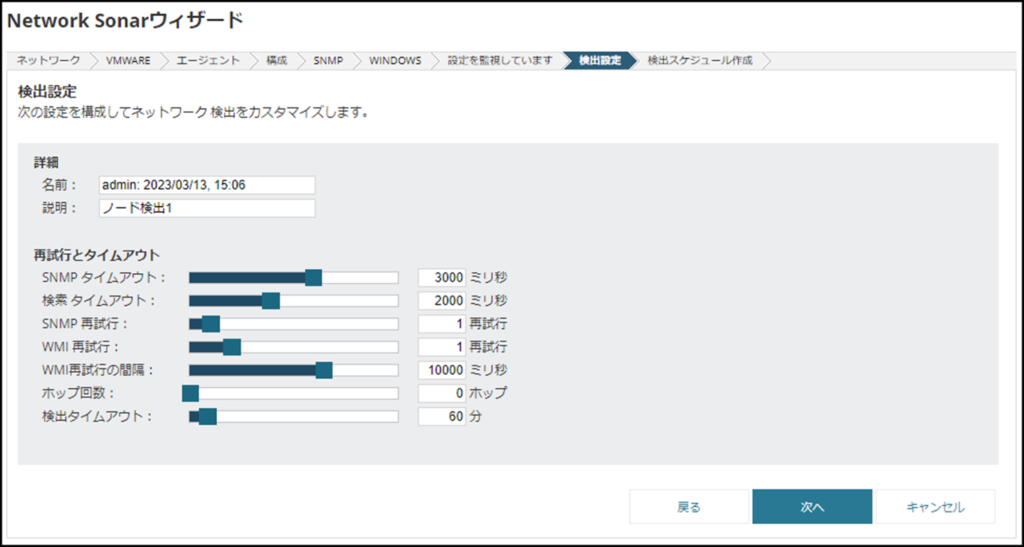Image resolution: width=1024 pixels, height=547 pixels.
Task: Click the 詳細 section label
Action: (x=47, y=163)
